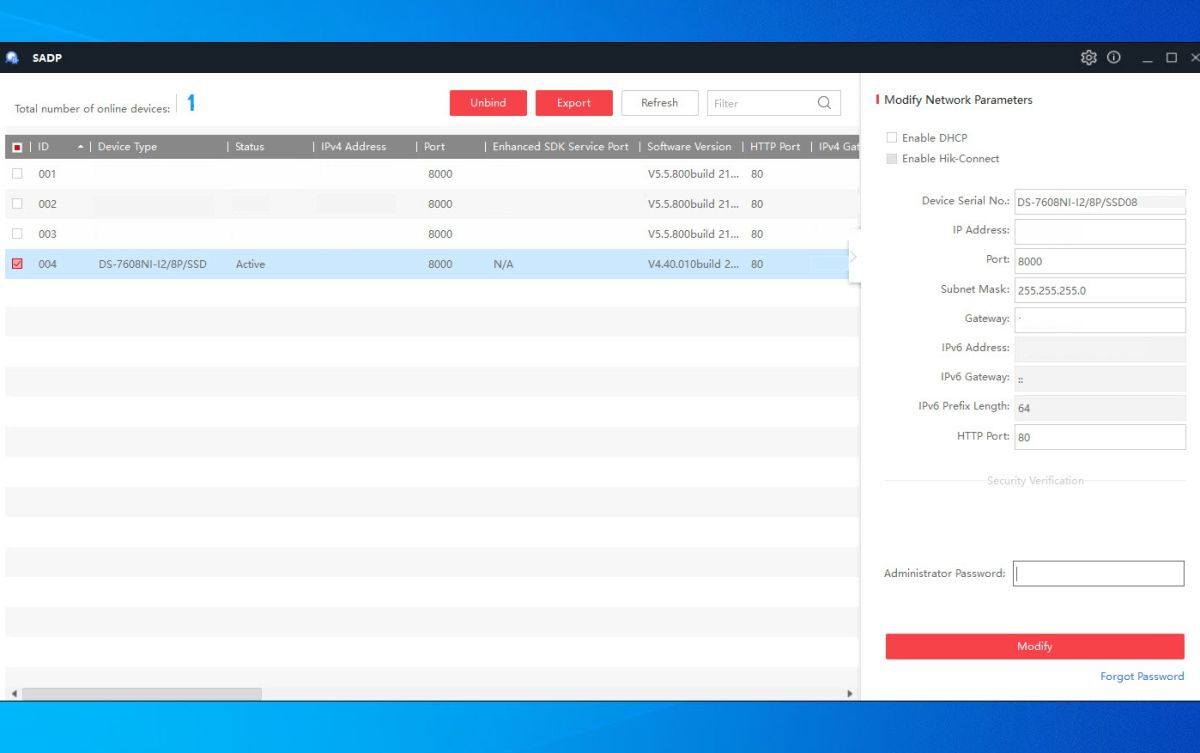Enable DHCP checkbox
The height and width of the screenshot is (753, 1200).
click(x=892, y=138)
